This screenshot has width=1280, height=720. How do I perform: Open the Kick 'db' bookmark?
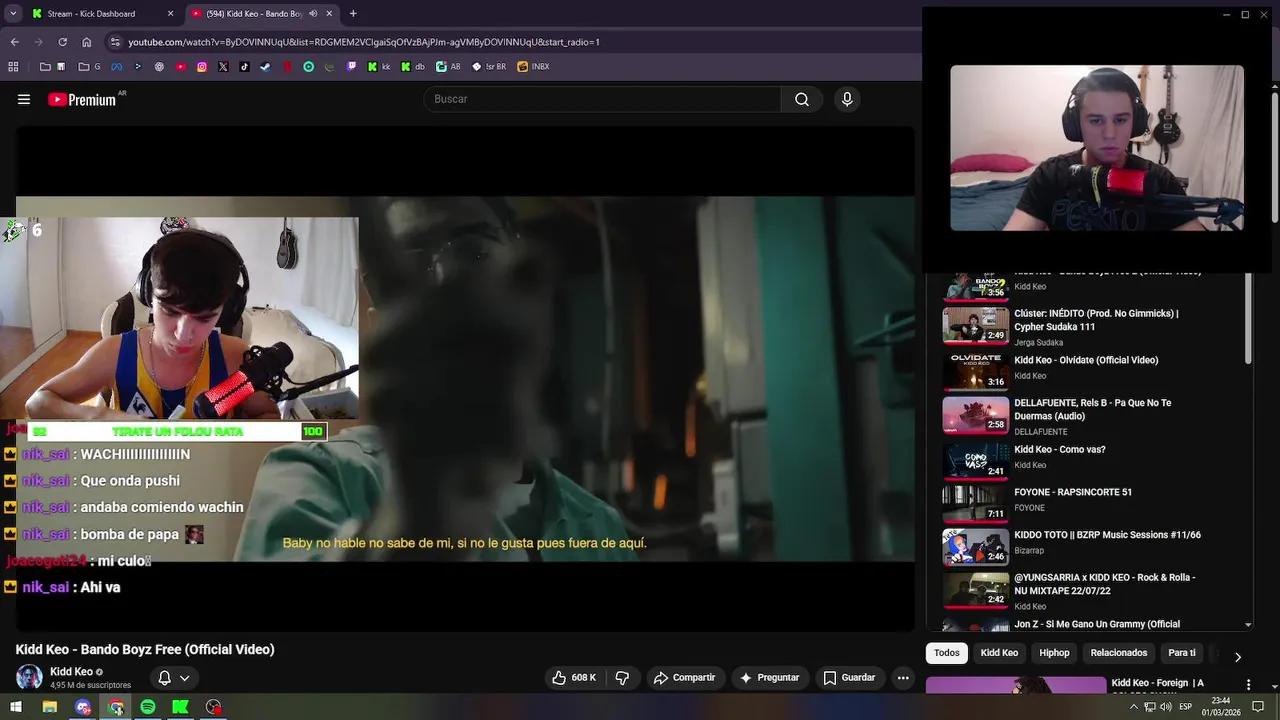[413, 67]
